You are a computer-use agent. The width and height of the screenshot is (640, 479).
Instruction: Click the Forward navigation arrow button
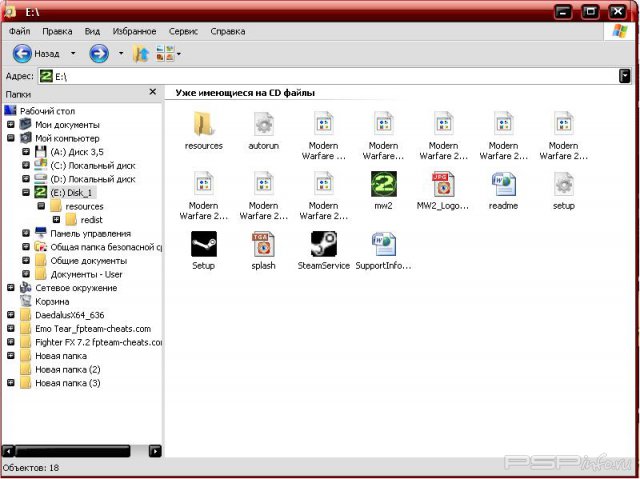click(x=98, y=53)
